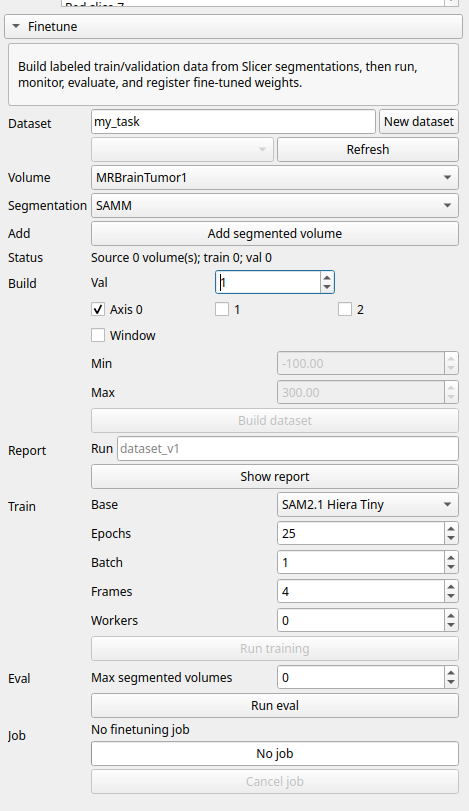Click the Show report button
The image size is (469, 811).
tap(275, 476)
